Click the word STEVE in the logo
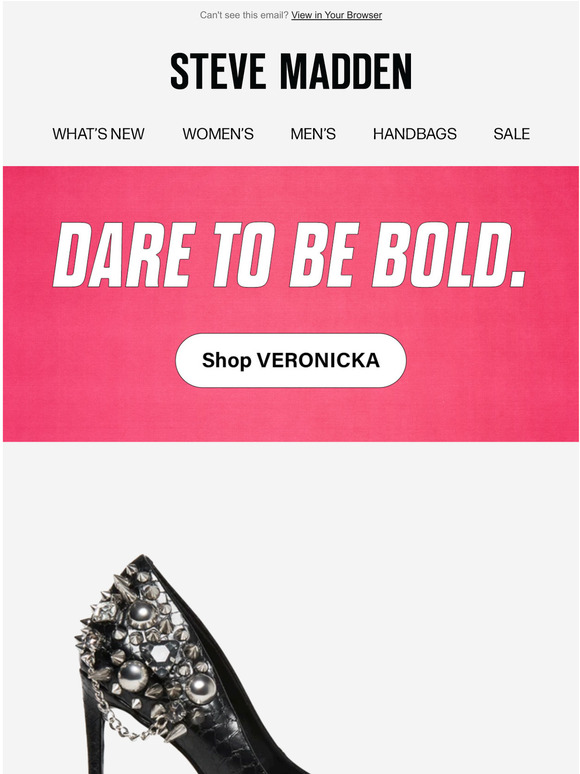 [218, 72]
